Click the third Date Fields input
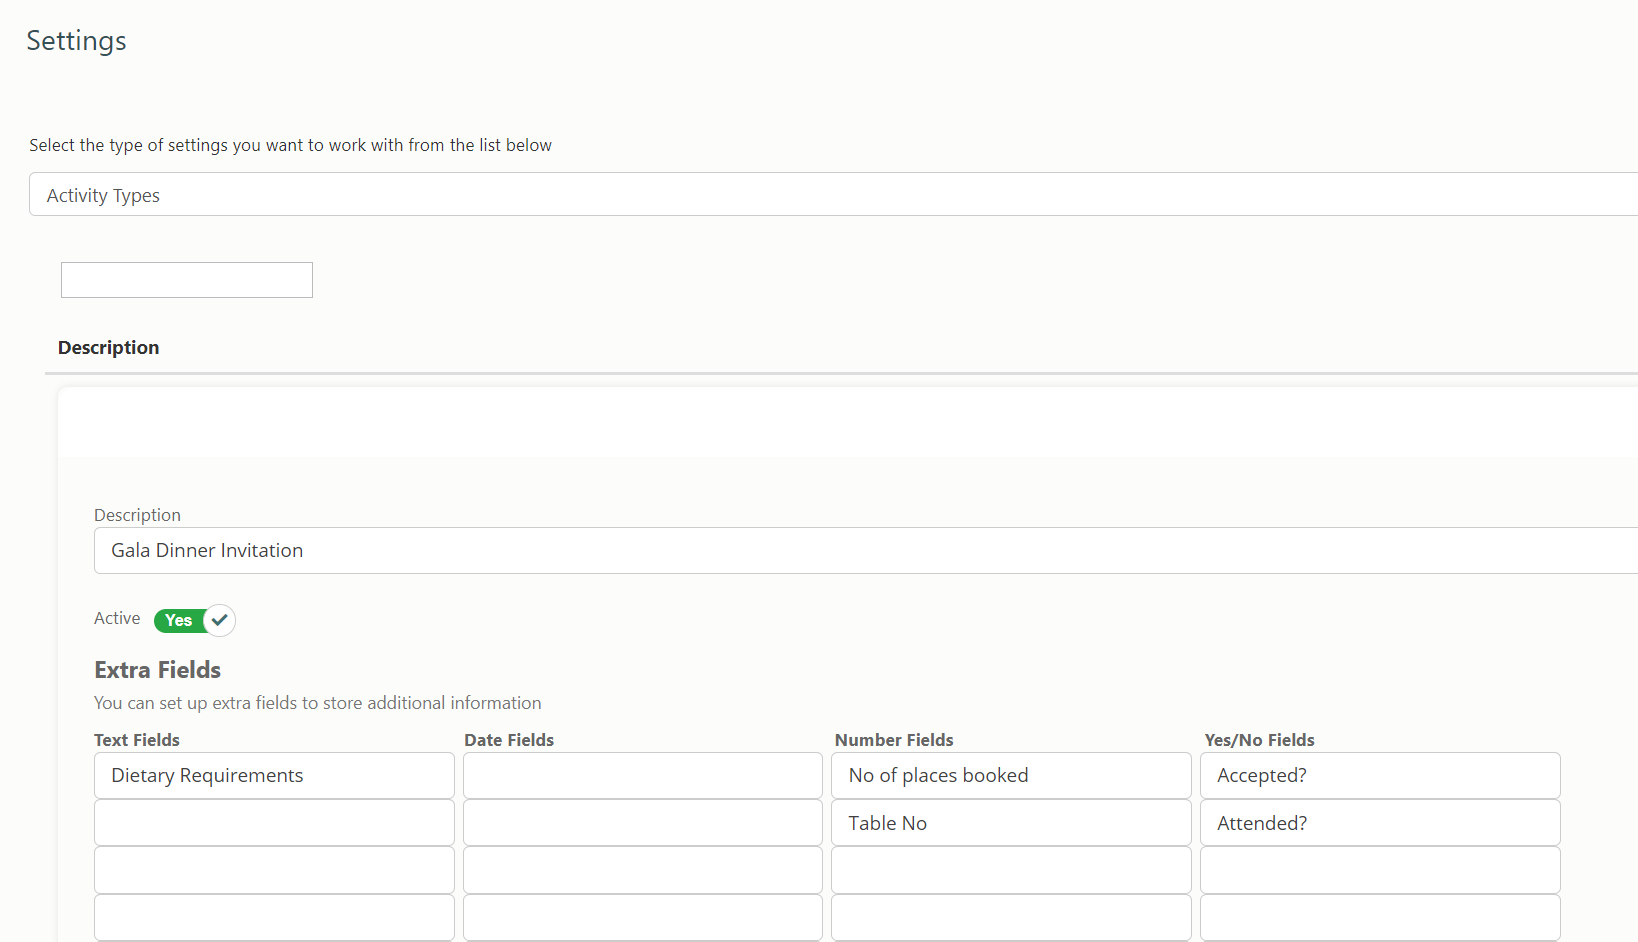Screen dimensions: 1638x942 643,870
